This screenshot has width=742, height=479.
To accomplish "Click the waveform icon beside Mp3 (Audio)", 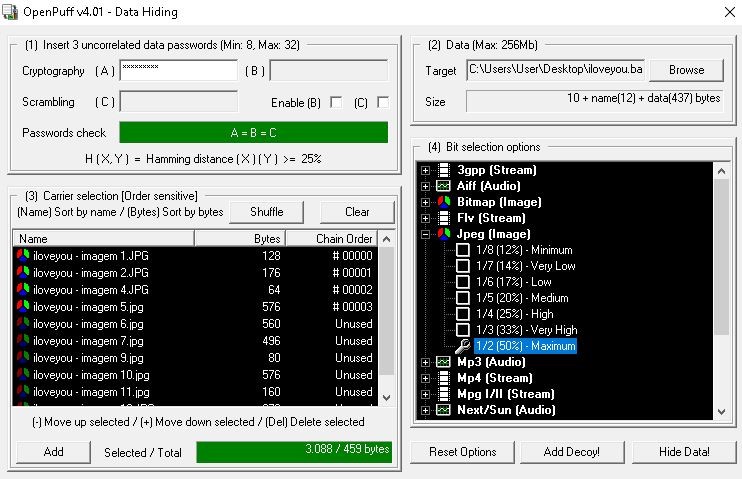I will tap(443, 362).
